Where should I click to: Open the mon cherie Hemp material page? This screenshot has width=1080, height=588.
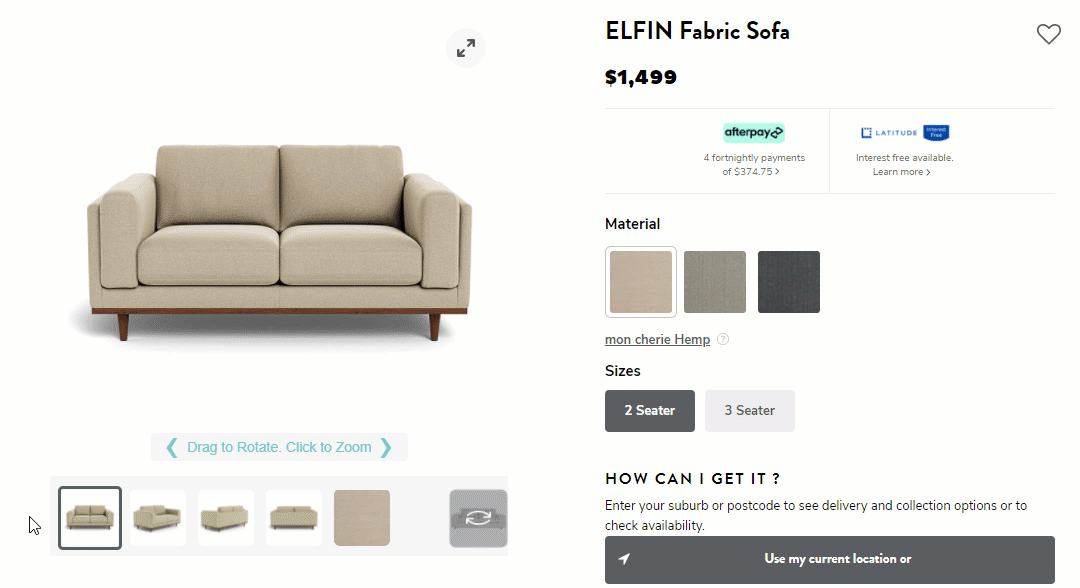(657, 339)
